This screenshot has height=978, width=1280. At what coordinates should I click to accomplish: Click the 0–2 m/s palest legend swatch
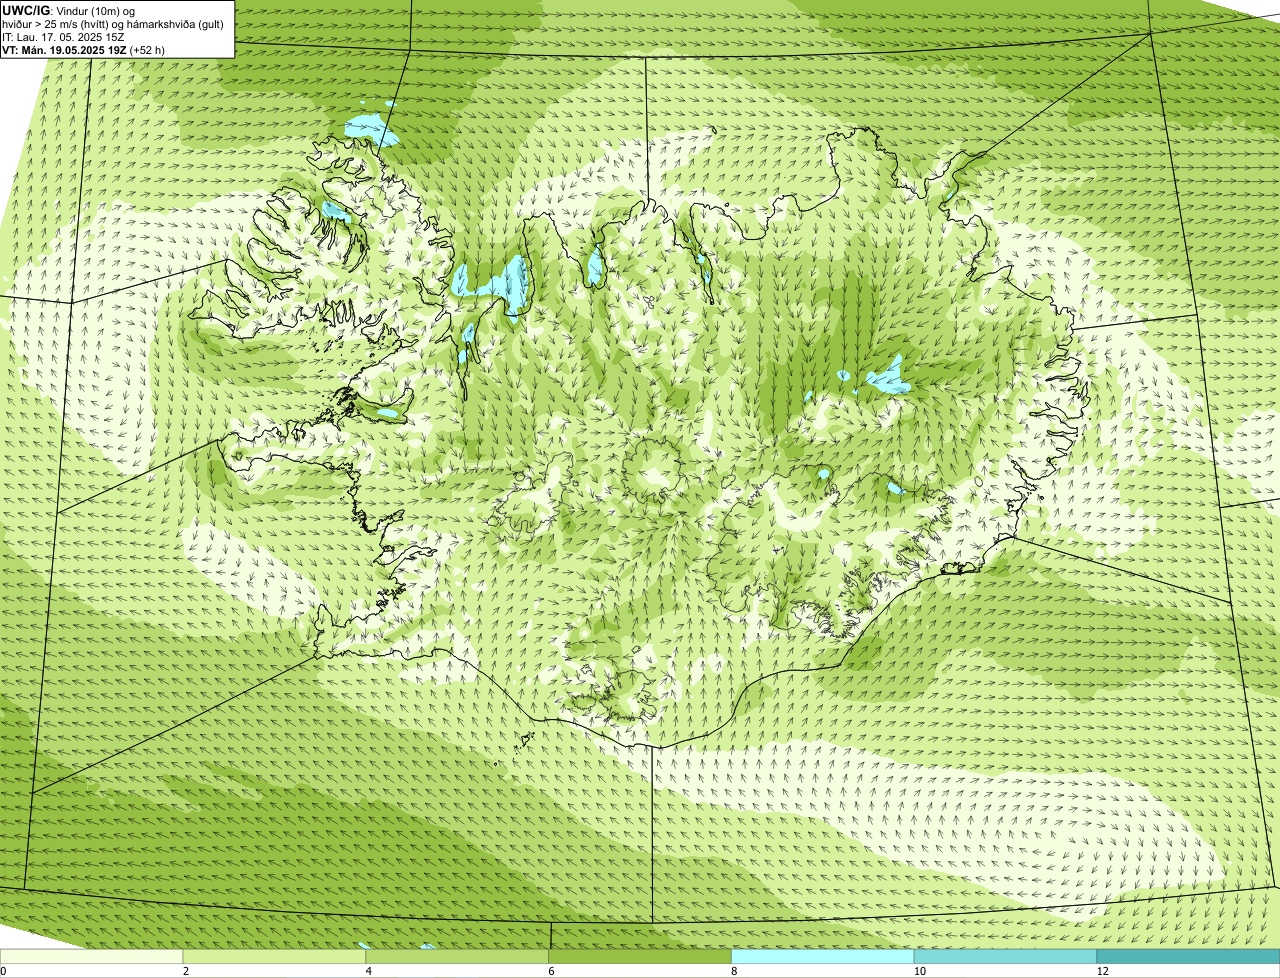click(92, 956)
